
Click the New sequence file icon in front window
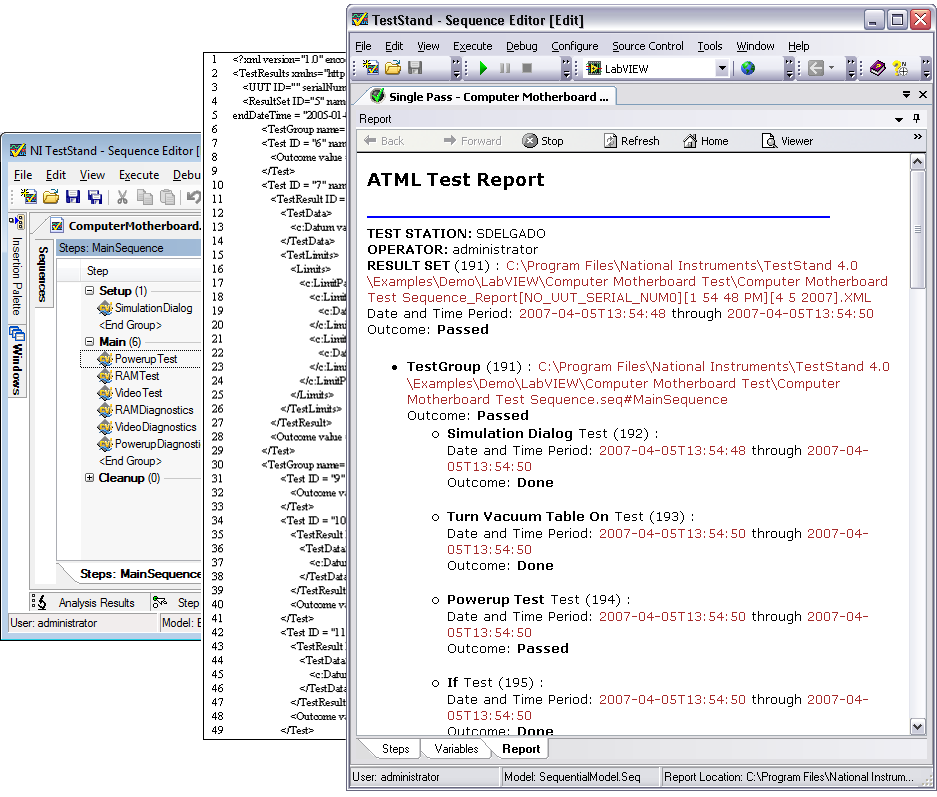click(x=370, y=69)
